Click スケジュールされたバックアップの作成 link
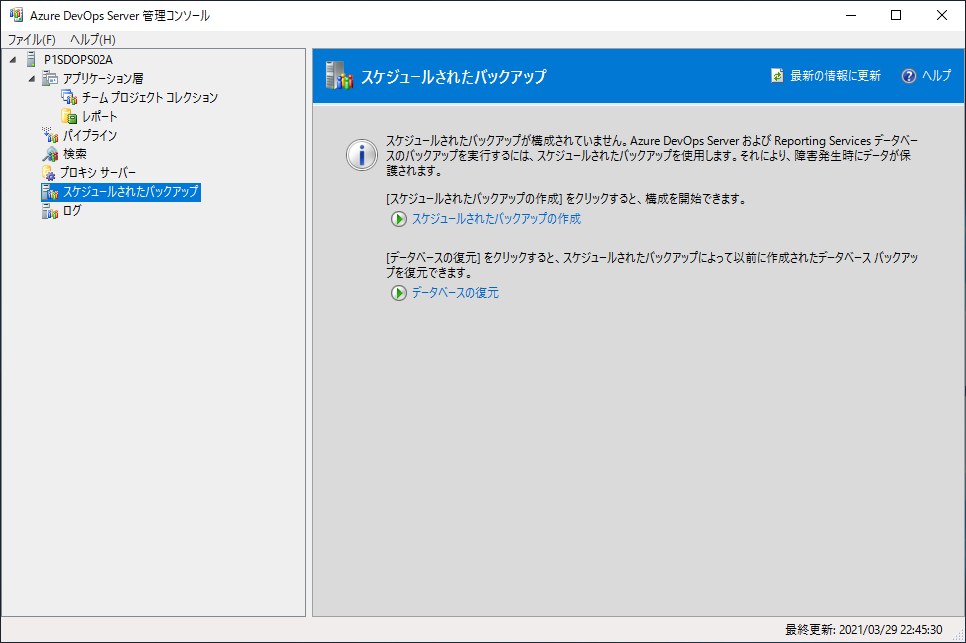The height and width of the screenshot is (643, 966). (x=496, y=219)
